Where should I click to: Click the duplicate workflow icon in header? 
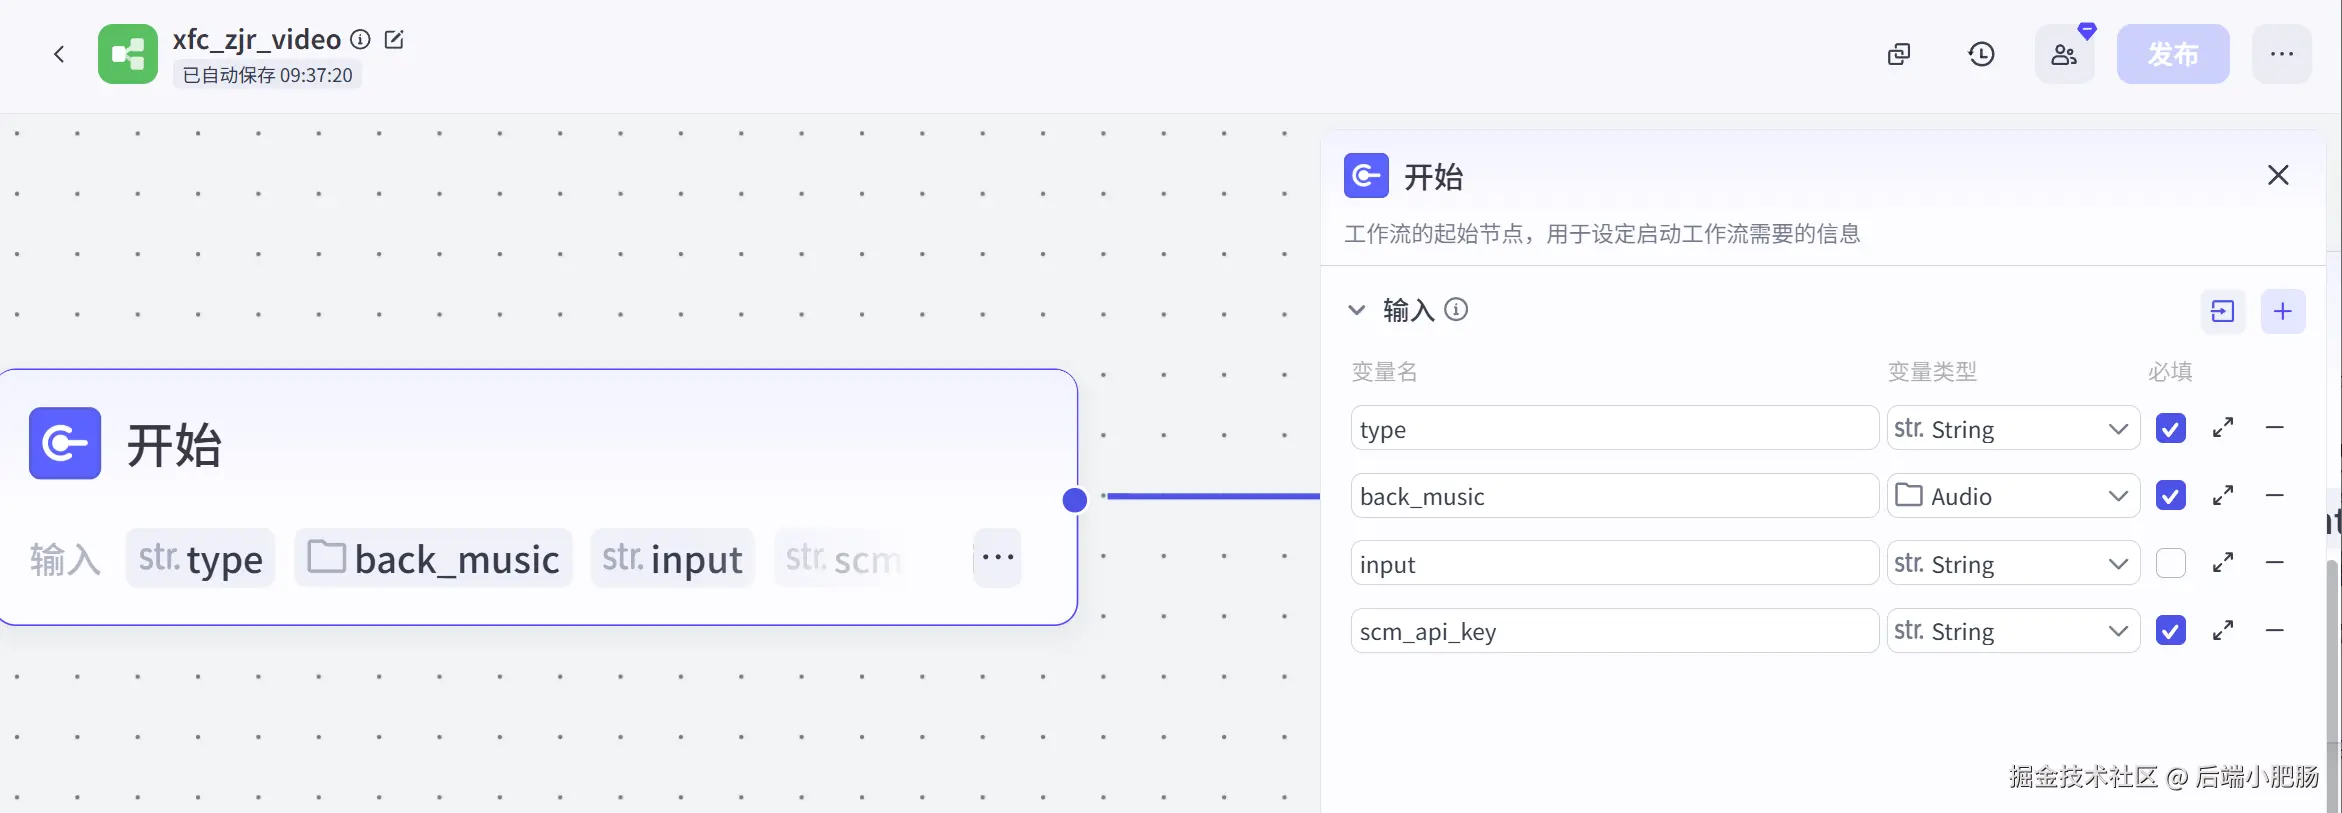click(1898, 54)
